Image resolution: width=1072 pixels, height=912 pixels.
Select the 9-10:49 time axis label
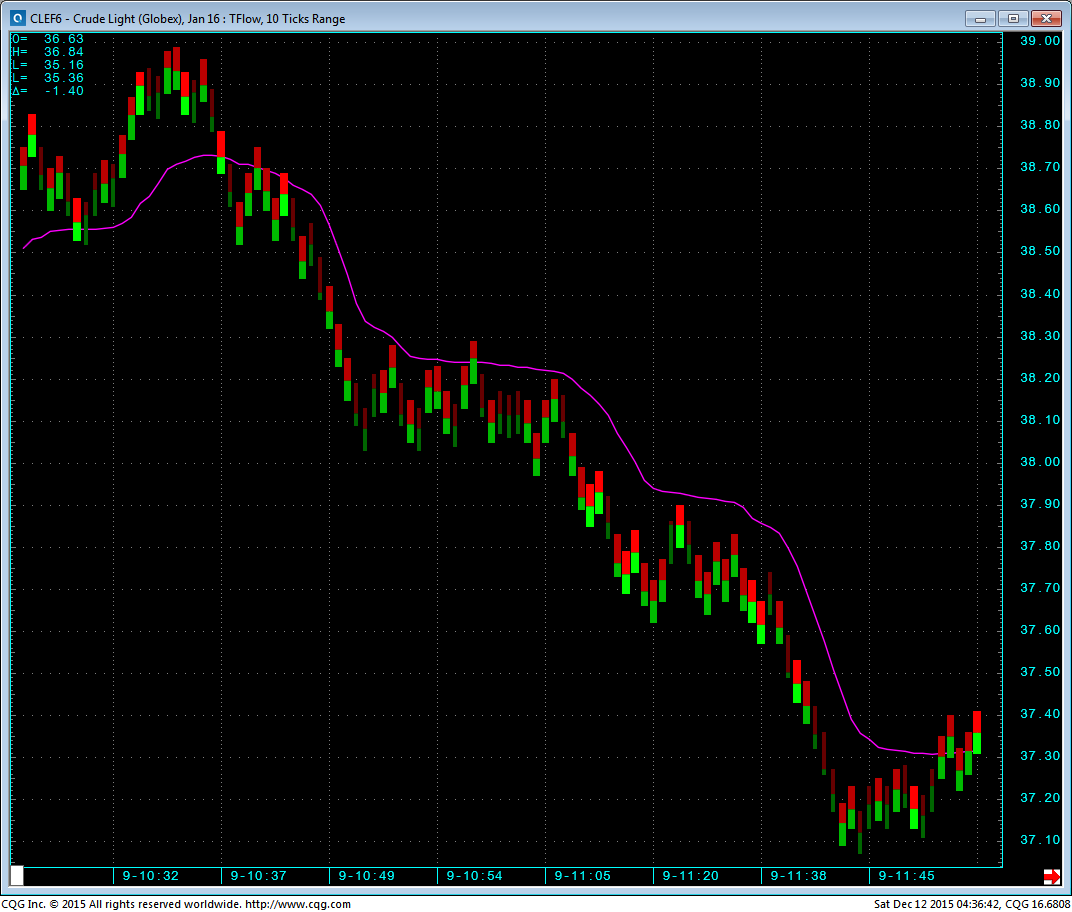click(366, 876)
